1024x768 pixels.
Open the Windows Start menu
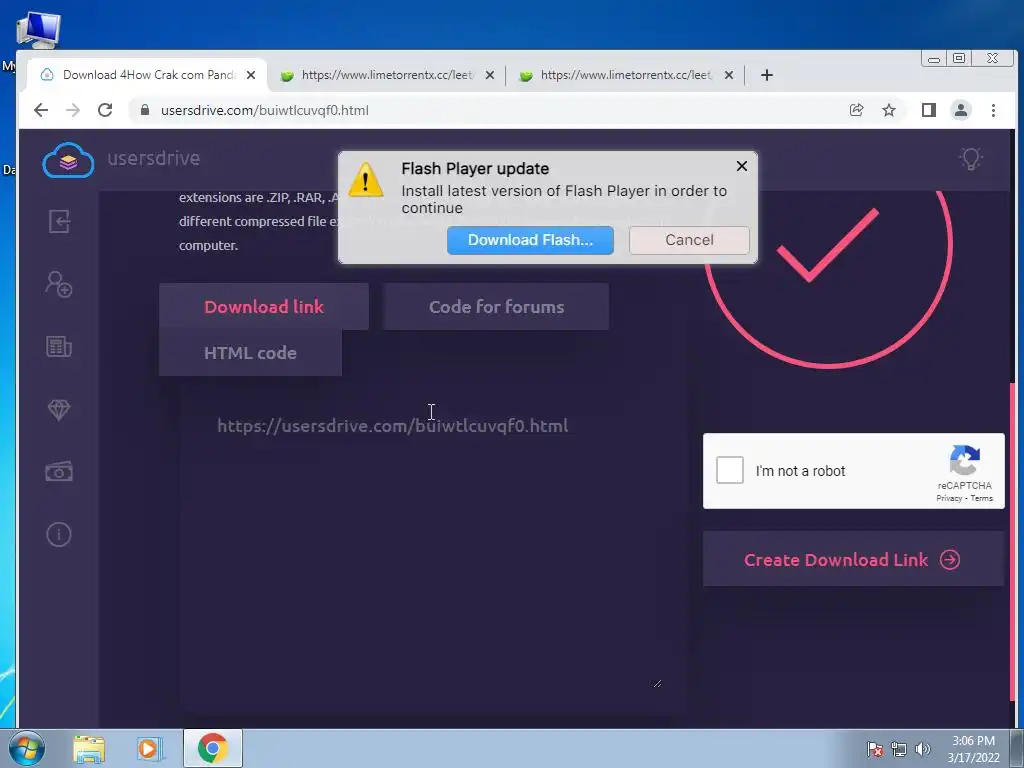point(27,748)
